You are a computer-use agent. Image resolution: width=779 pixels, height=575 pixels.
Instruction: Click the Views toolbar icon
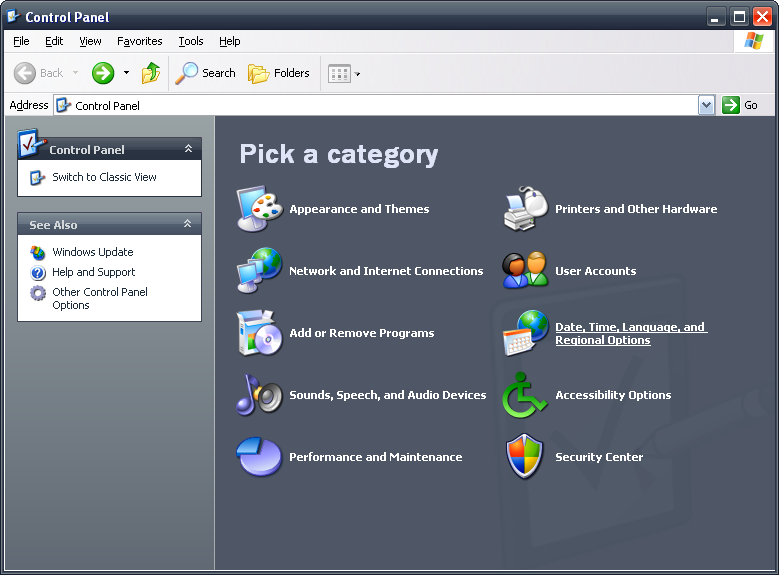pos(339,74)
